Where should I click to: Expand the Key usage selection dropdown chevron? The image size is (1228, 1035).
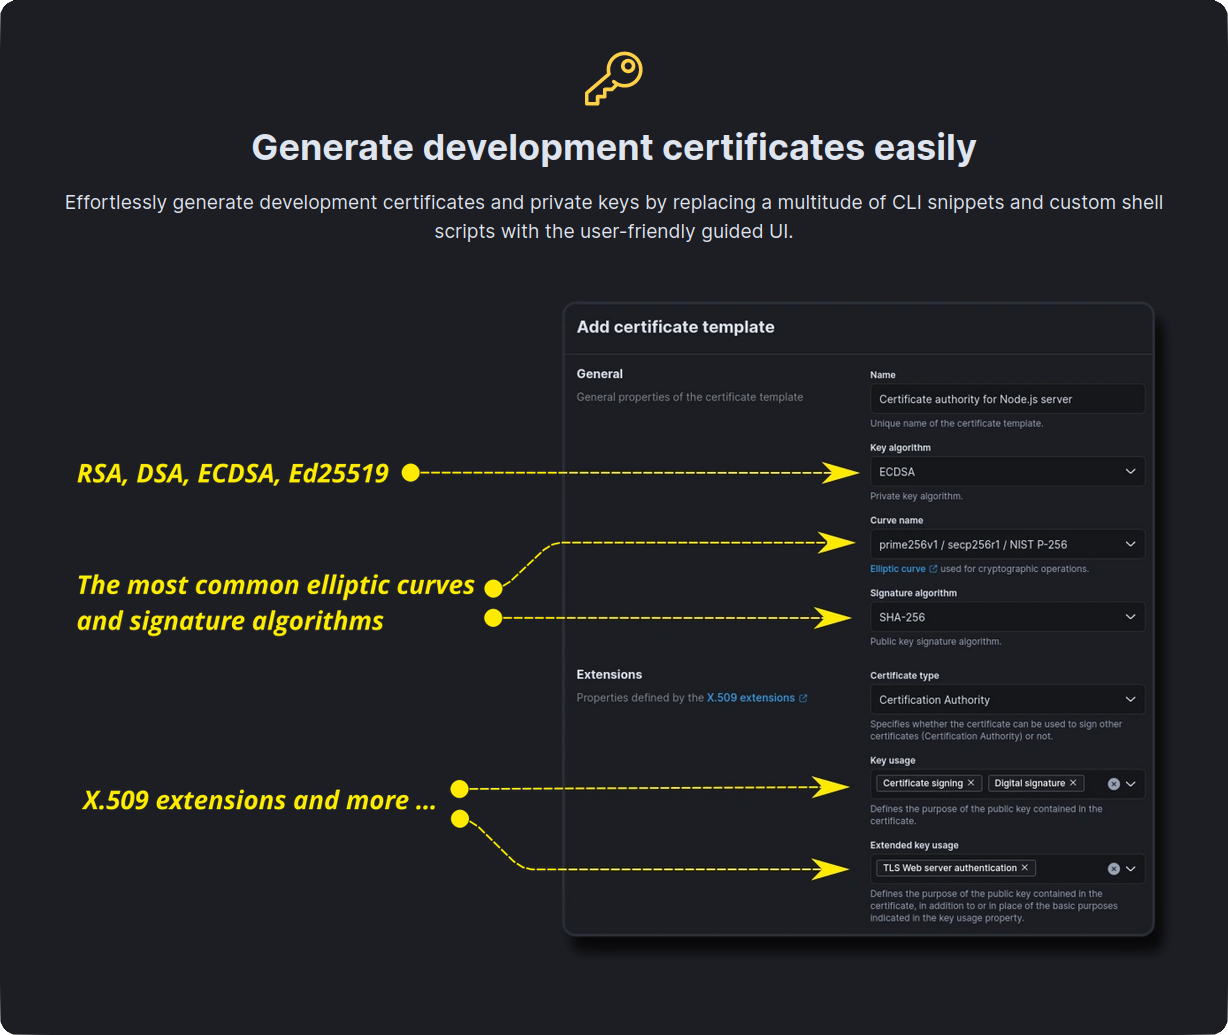[1131, 784]
